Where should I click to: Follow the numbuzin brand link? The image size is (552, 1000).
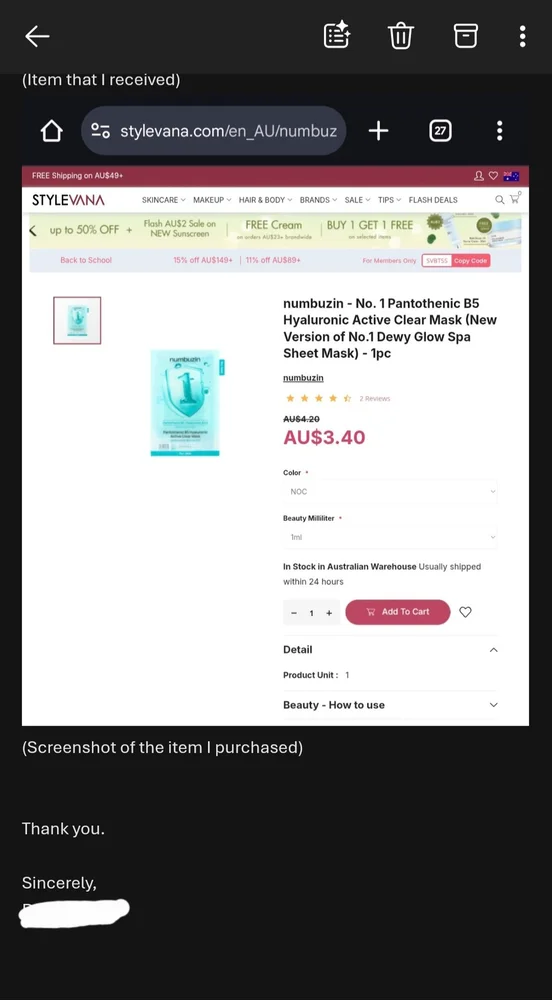(x=303, y=378)
